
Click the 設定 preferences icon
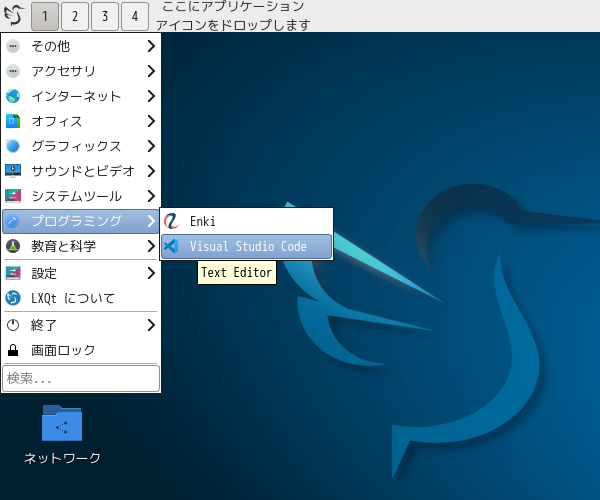[13, 273]
